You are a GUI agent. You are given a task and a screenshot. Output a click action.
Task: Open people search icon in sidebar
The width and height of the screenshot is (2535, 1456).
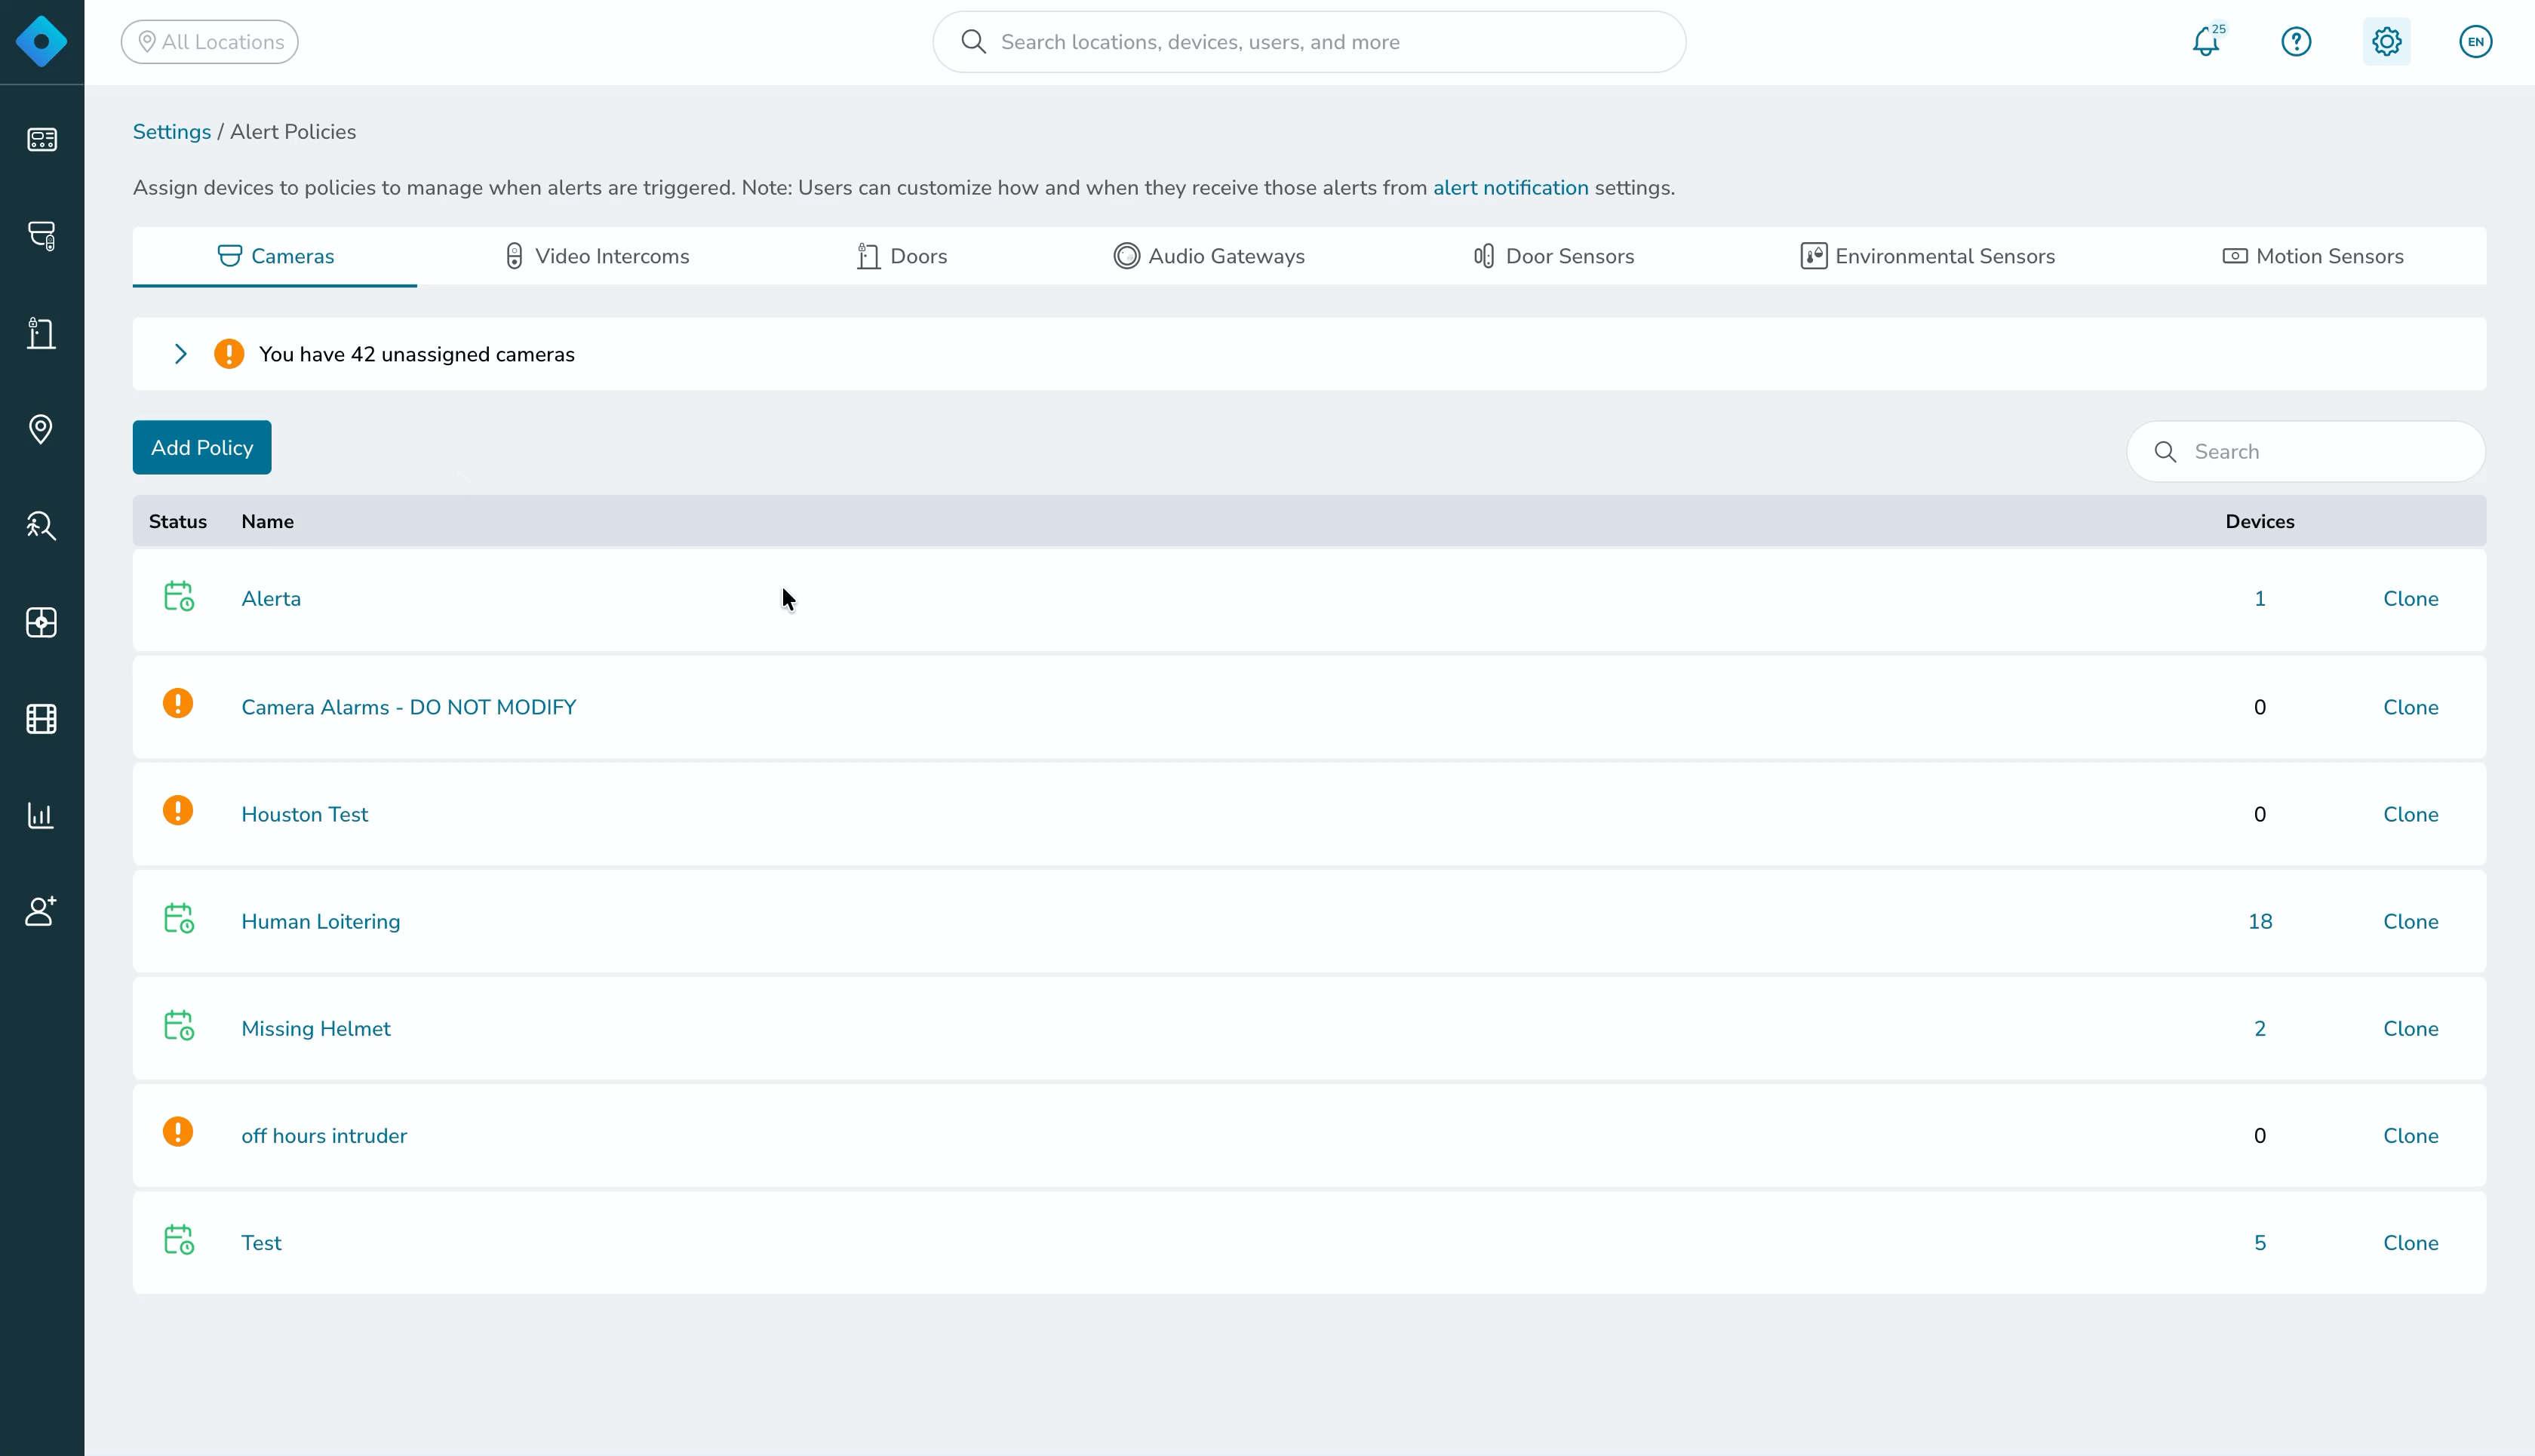41,526
